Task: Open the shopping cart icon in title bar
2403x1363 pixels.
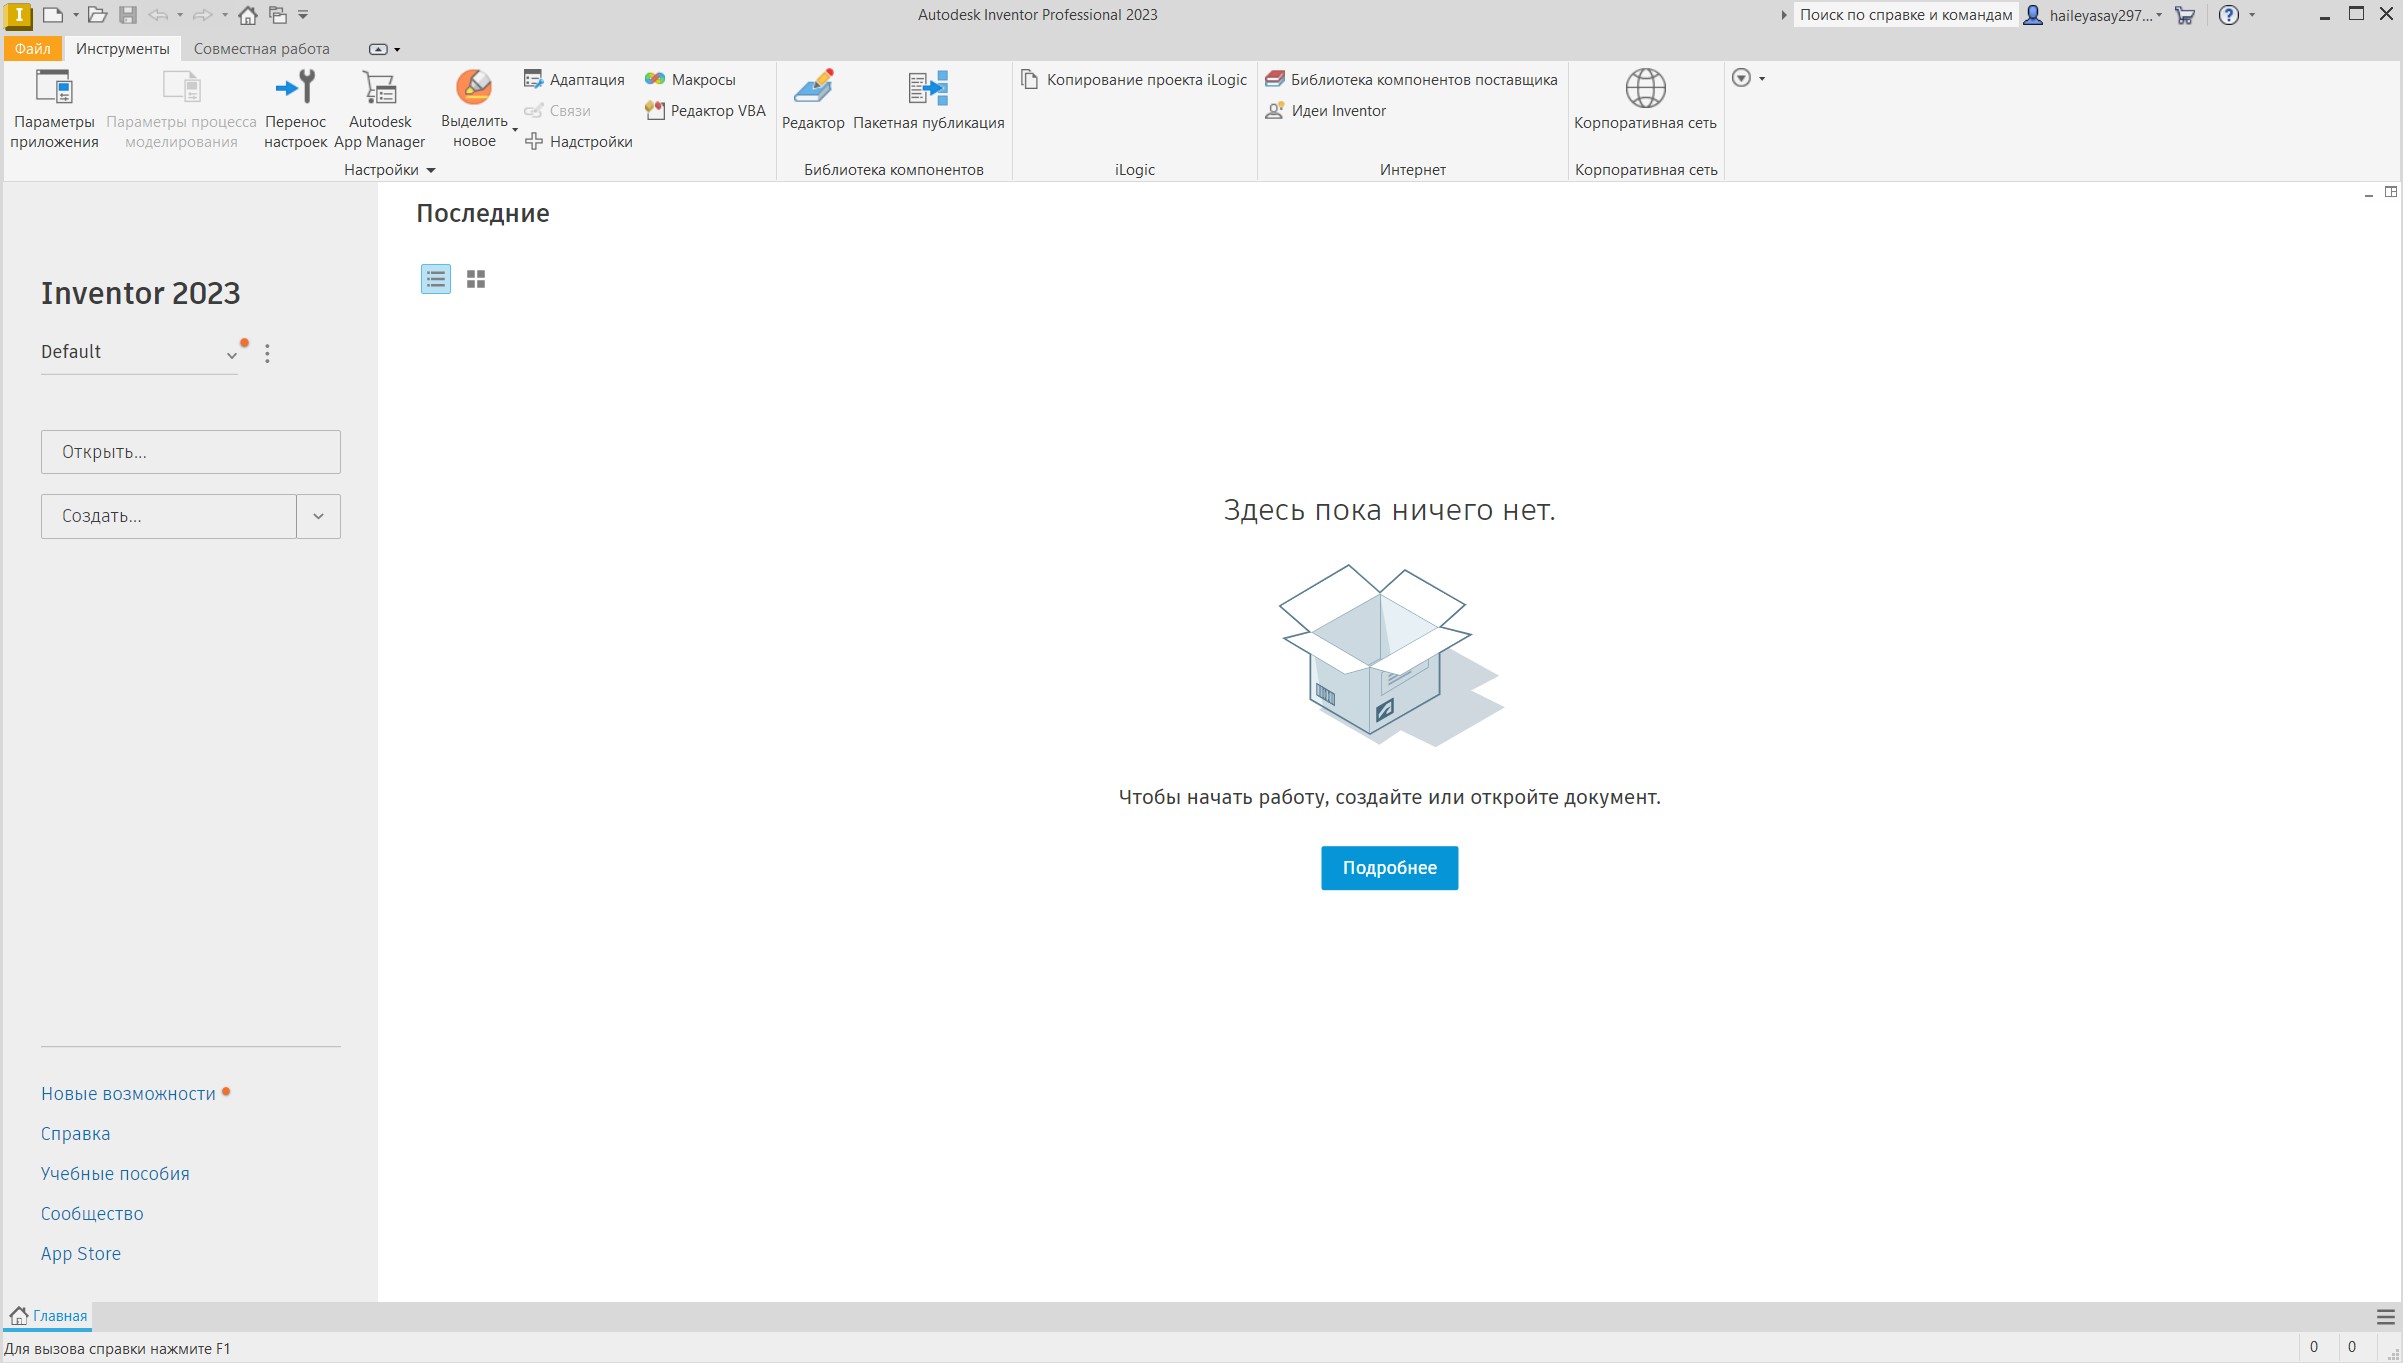Action: (x=2185, y=15)
